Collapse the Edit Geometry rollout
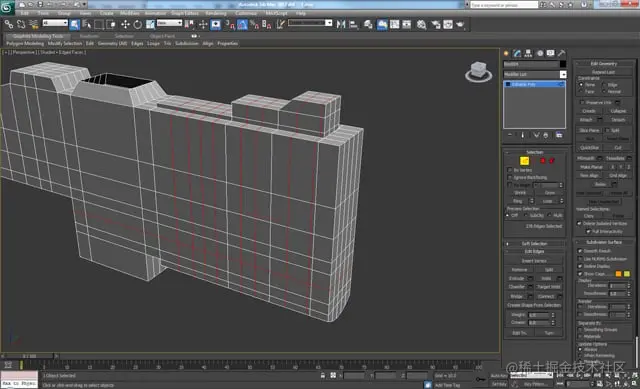The height and width of the screenshot is (389, 640). point(604,64)
